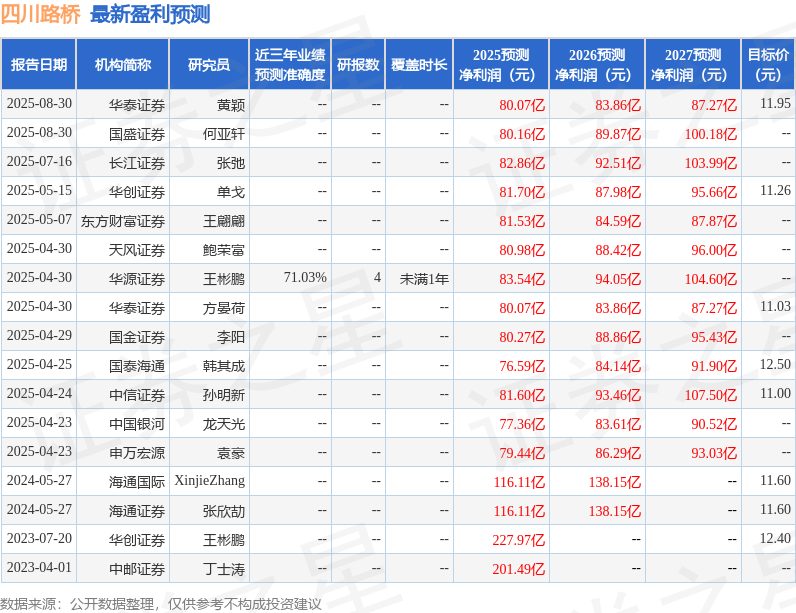Click the 104.60亿 forecast value
The image size is (796, 613).
(711, 279)
